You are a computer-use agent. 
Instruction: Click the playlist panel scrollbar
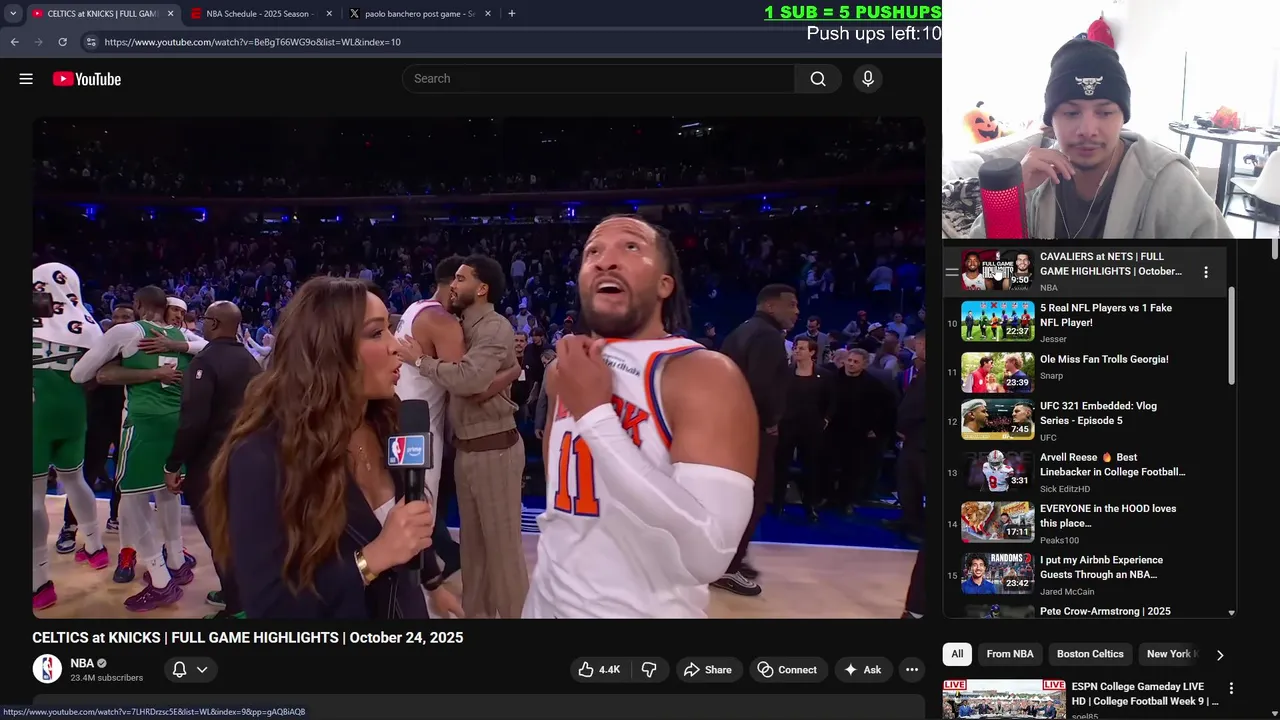coord(1232,335)
